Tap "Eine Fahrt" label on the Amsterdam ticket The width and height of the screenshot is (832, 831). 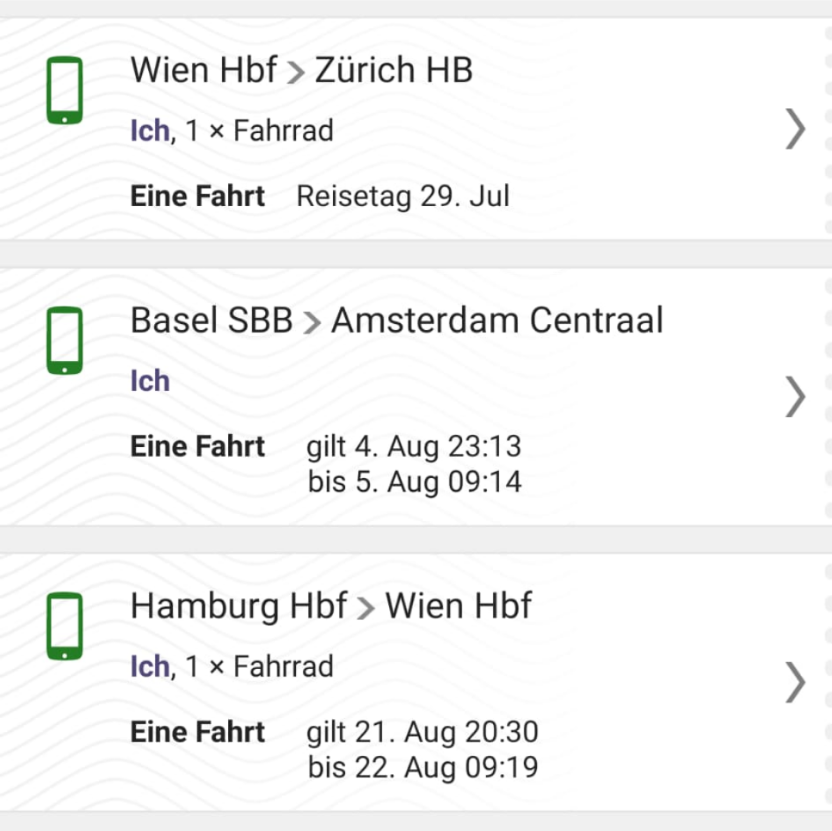point(197,446)
